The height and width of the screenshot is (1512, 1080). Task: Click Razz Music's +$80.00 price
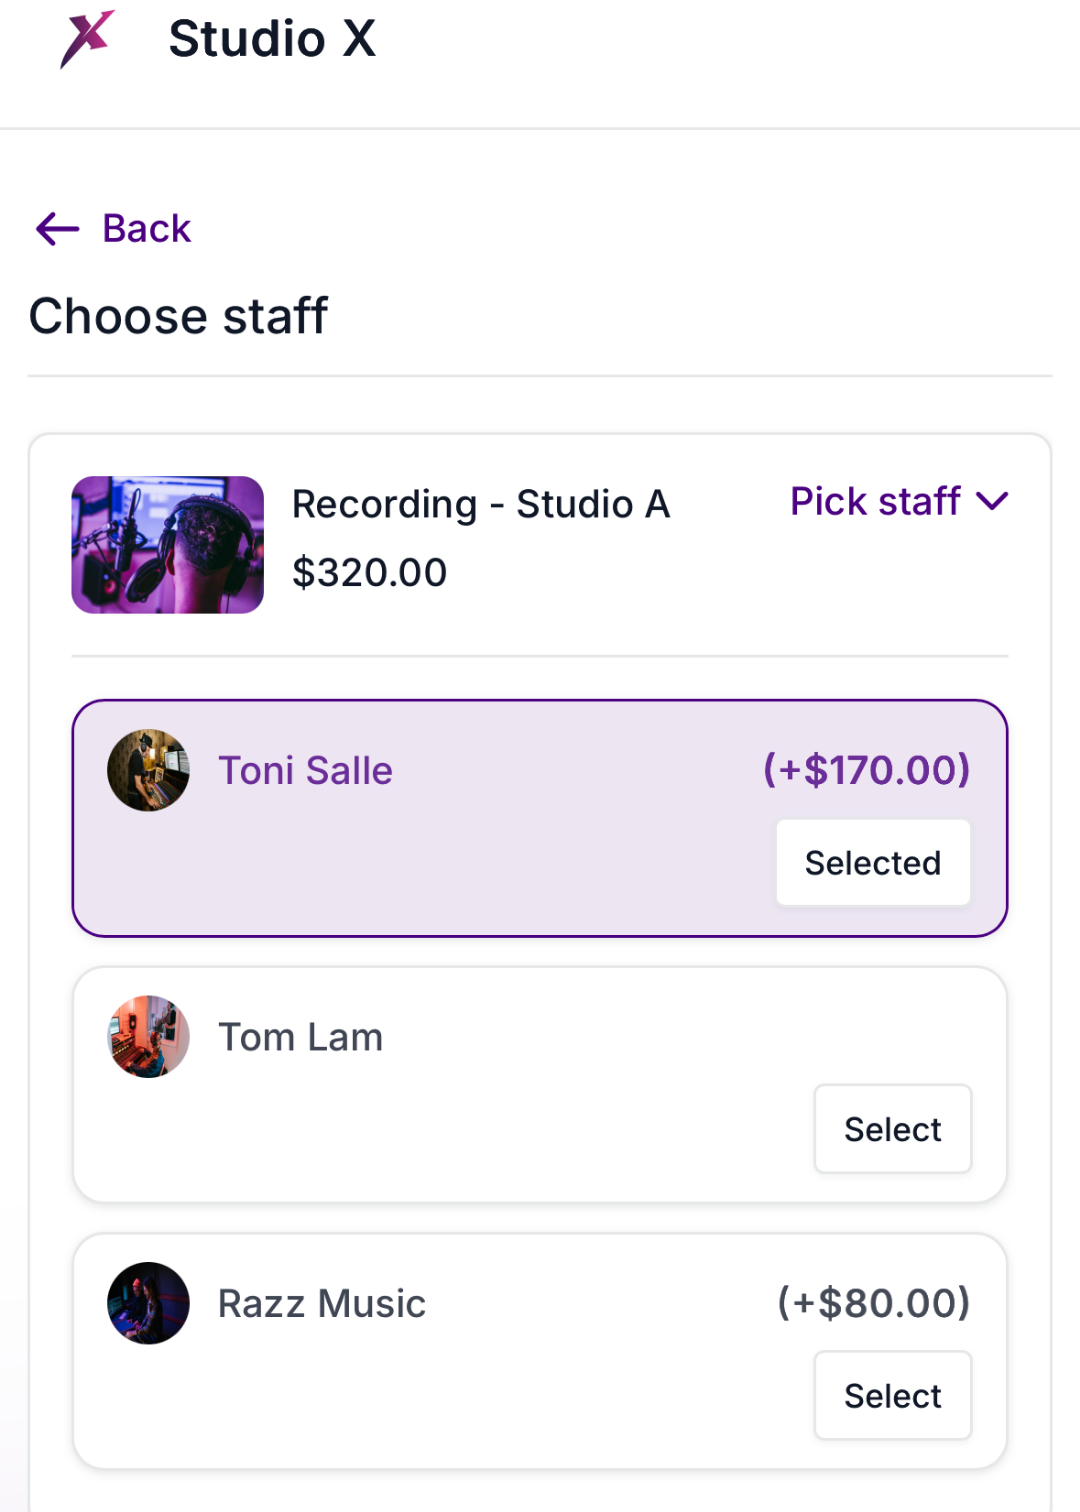[873, 1303]
